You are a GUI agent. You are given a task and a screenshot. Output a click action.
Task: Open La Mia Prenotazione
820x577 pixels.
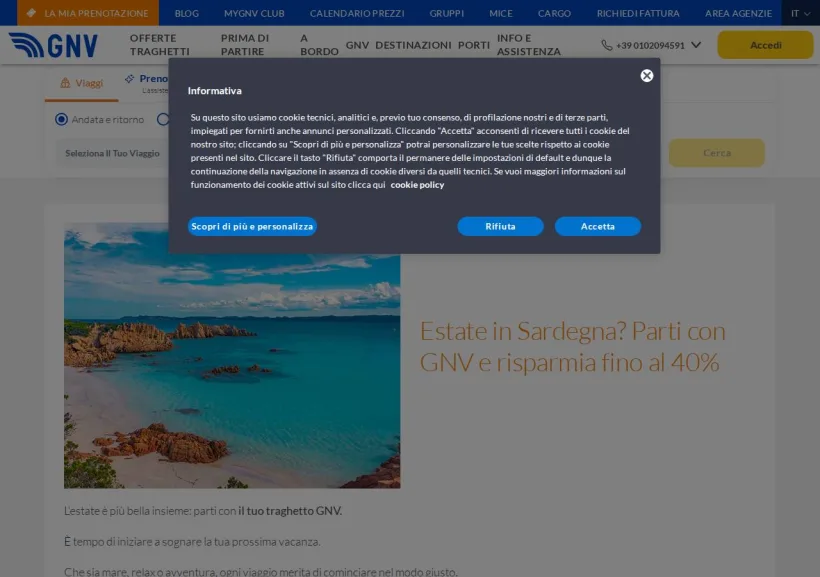coord(88,13)
